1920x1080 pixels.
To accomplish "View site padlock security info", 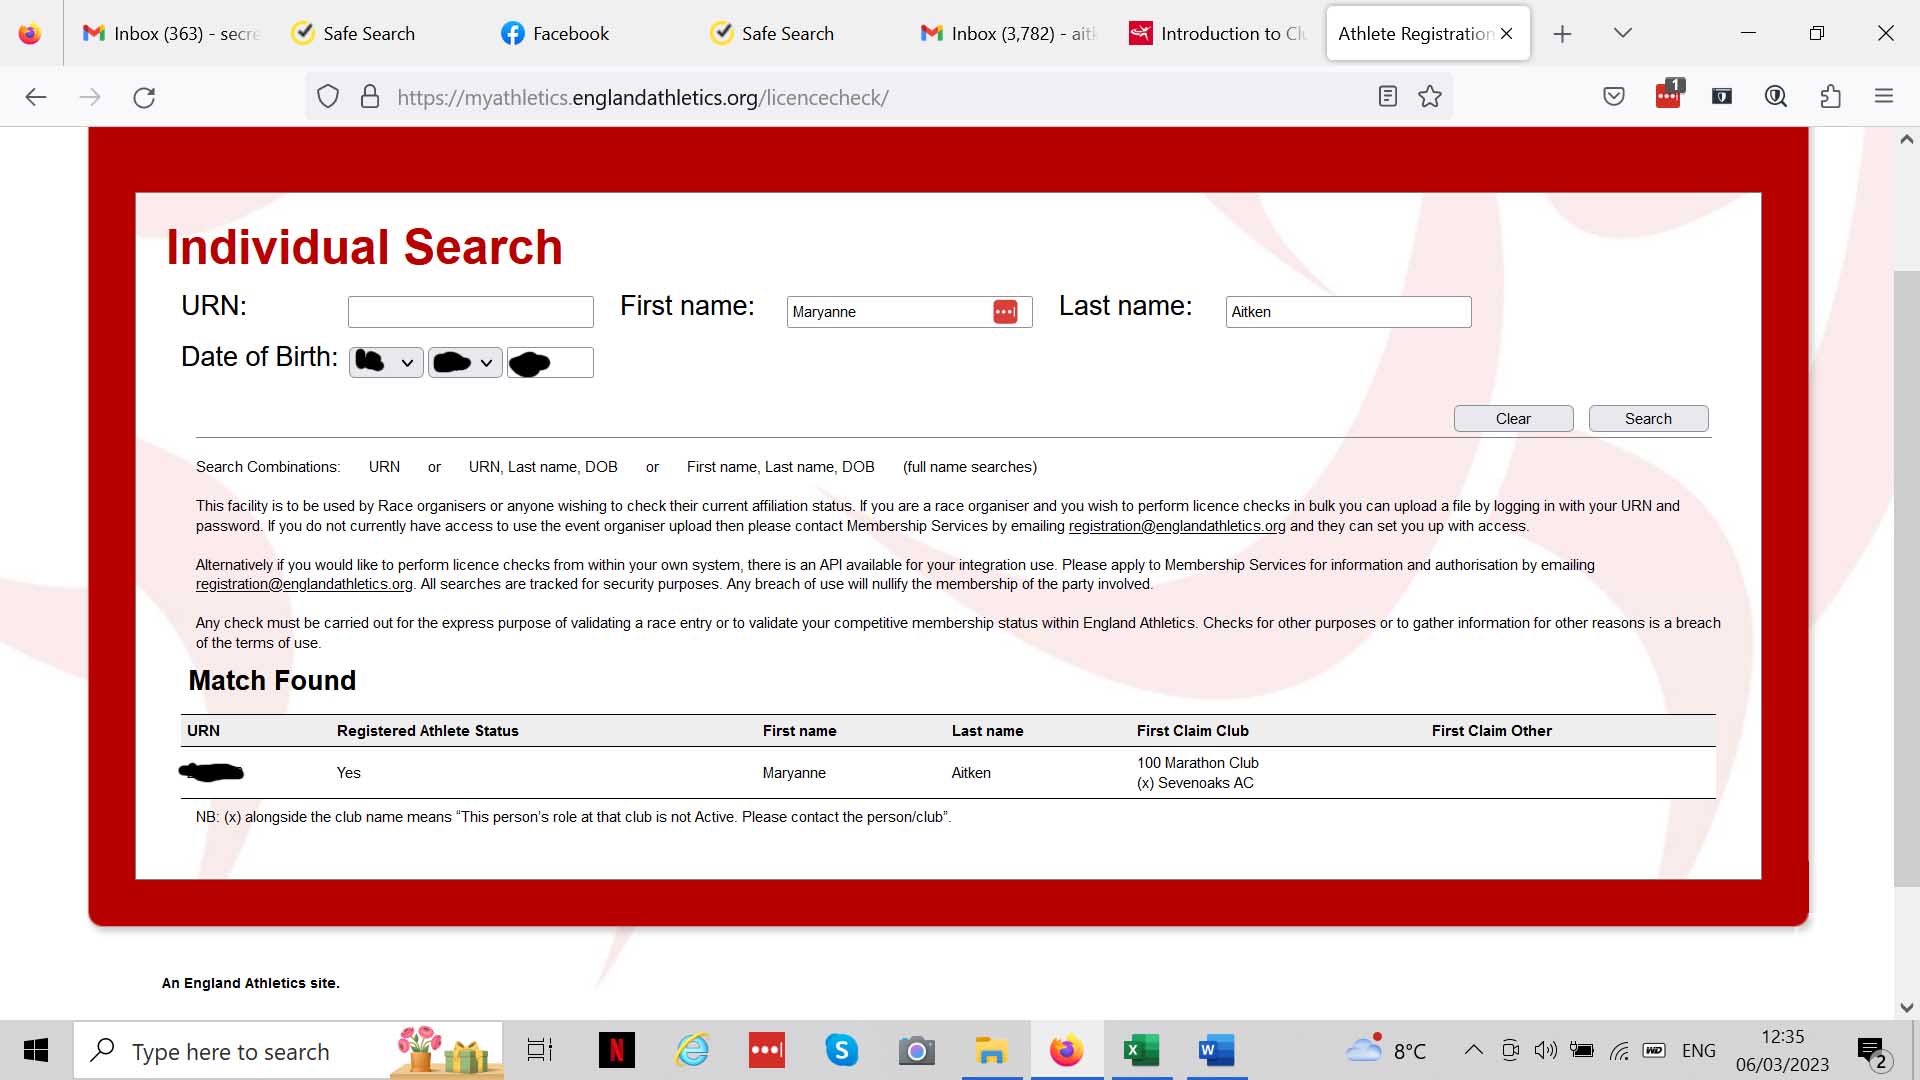I will point(370,97).
